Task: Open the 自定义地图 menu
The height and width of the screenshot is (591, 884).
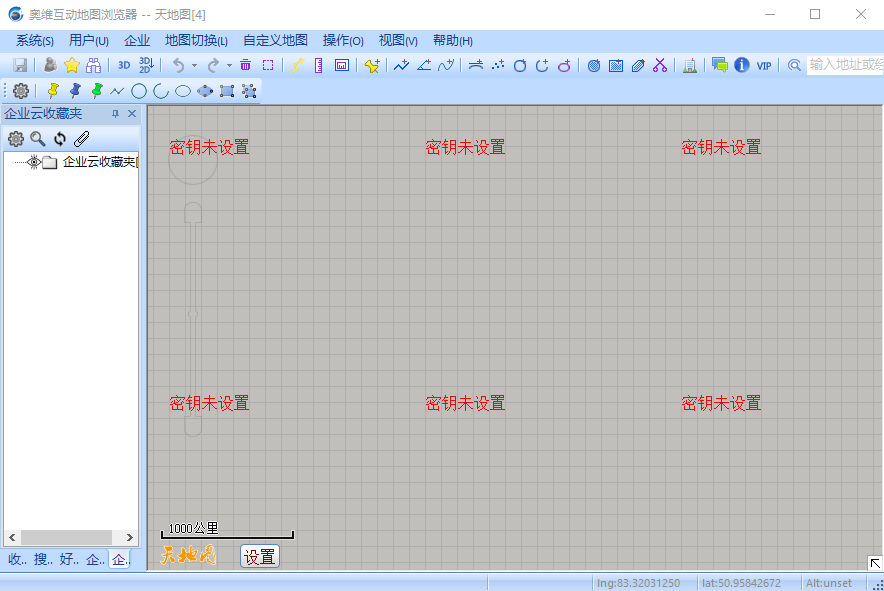Action: click(x=276, y=41)
